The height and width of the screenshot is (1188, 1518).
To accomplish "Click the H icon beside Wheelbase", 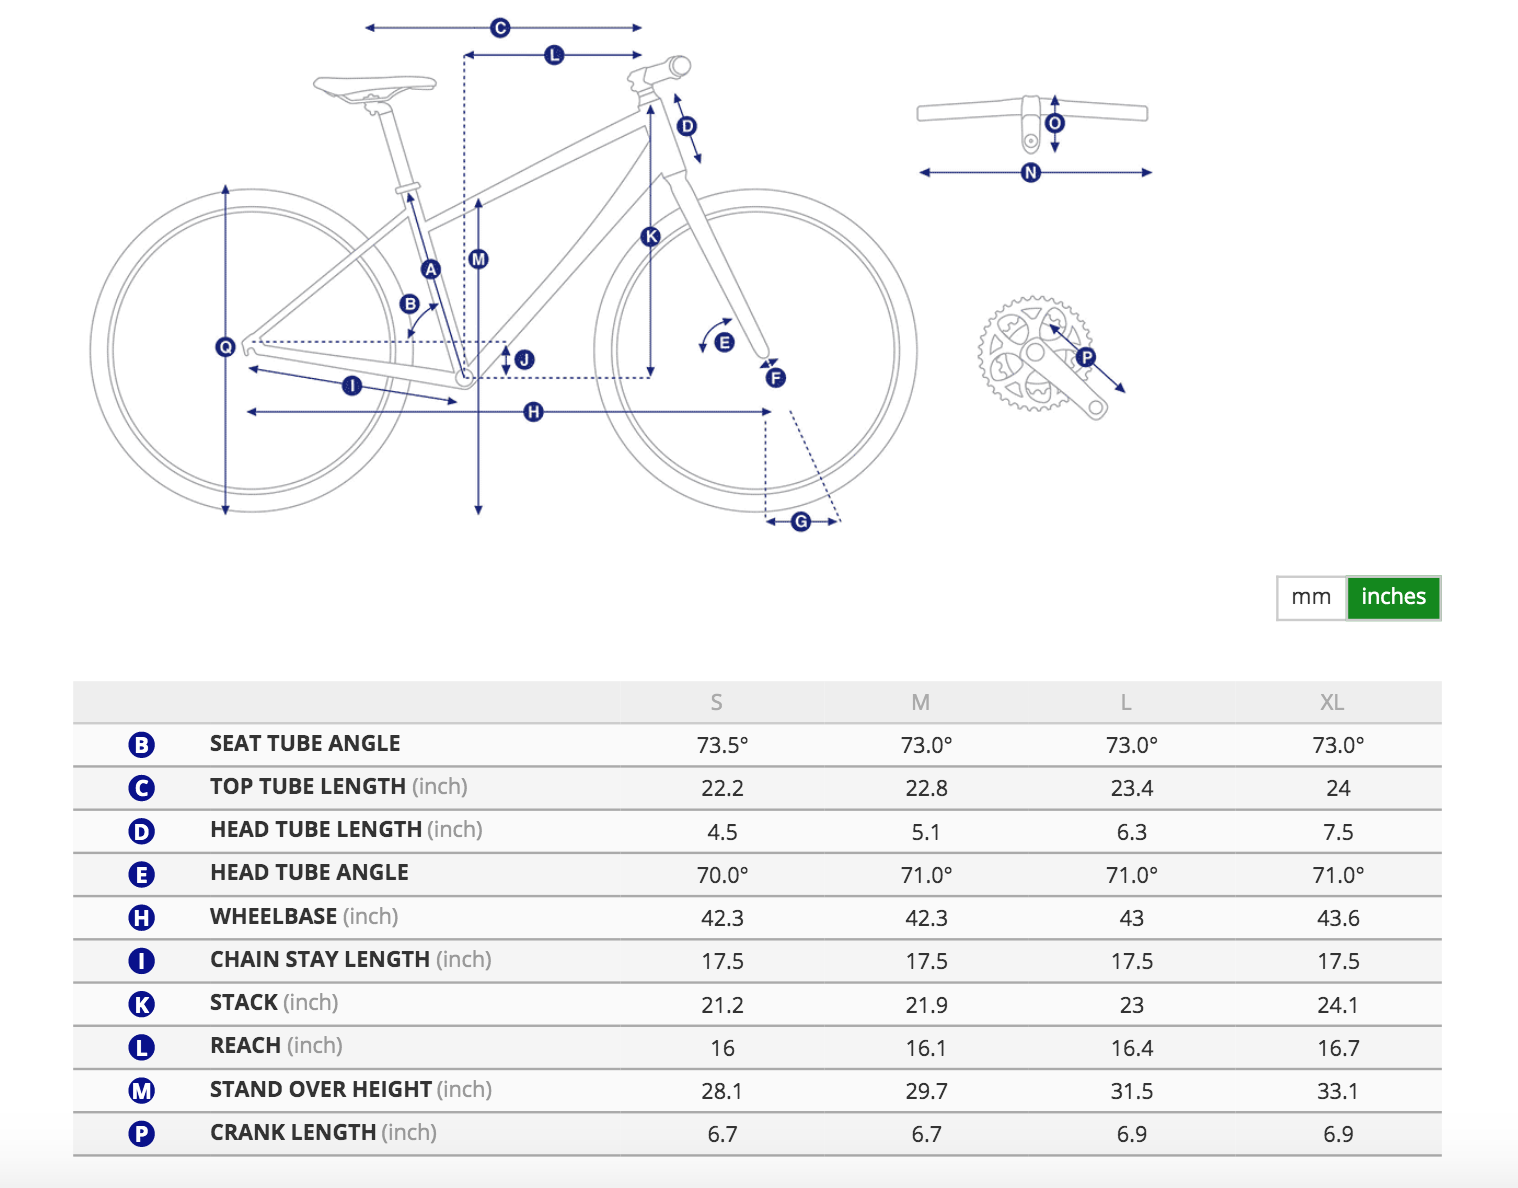I will [x=142, y=918].
